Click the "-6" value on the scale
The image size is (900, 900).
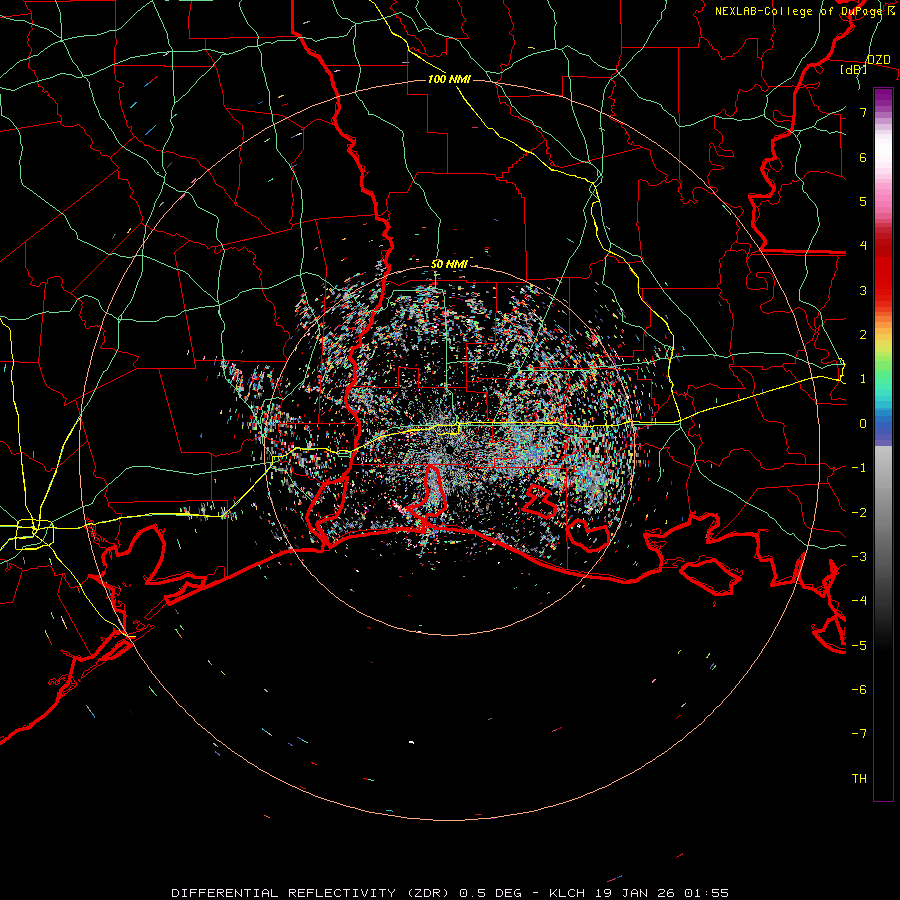pos(859,690)
